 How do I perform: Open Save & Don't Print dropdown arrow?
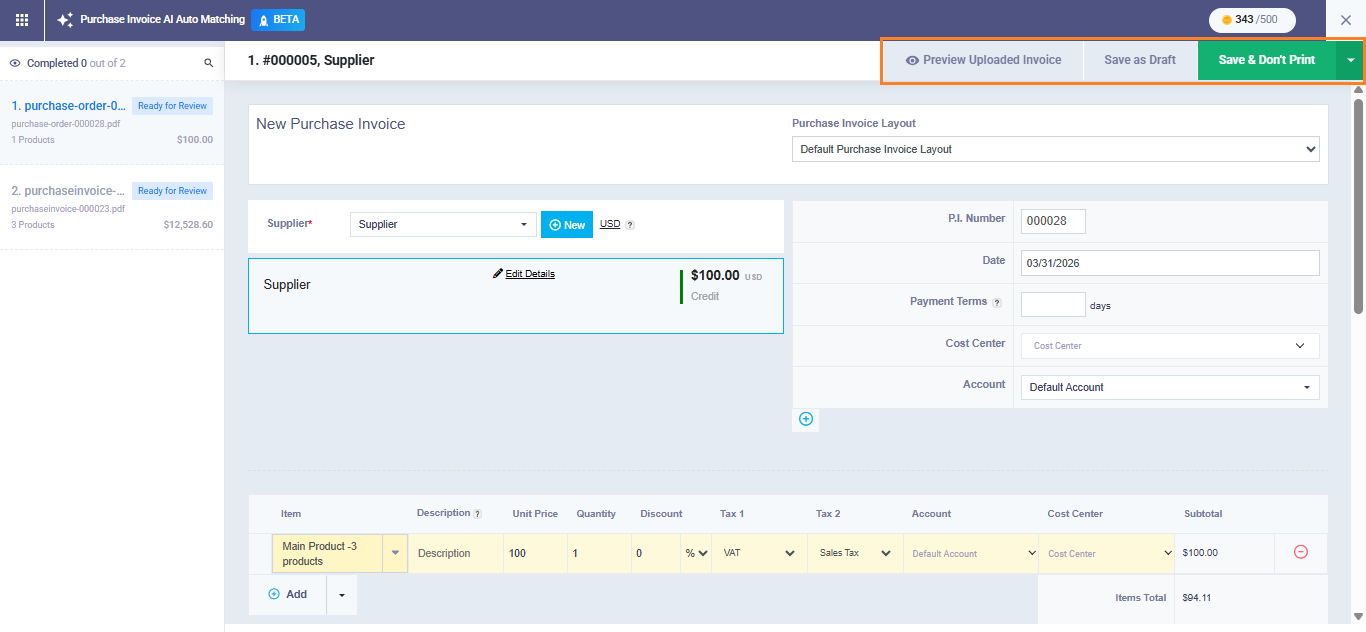coord(1350,60)
